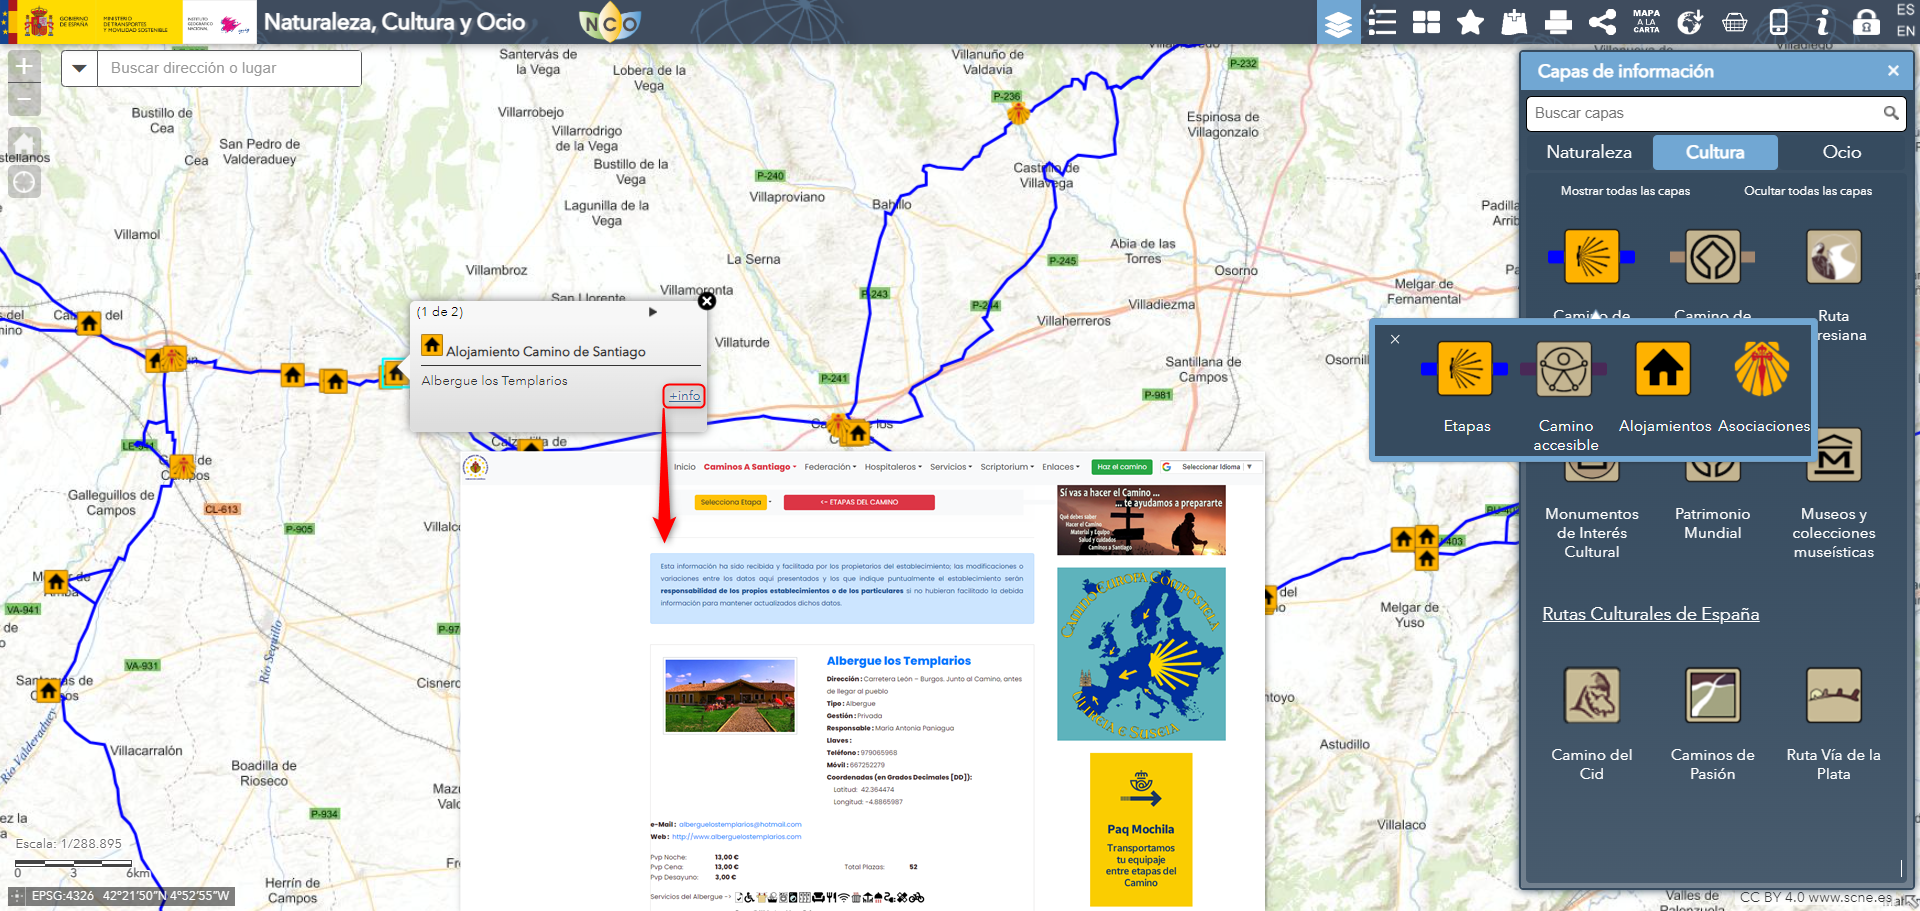
Task: Open Mapa a la Carta tool
Action: click(1646, 22)
